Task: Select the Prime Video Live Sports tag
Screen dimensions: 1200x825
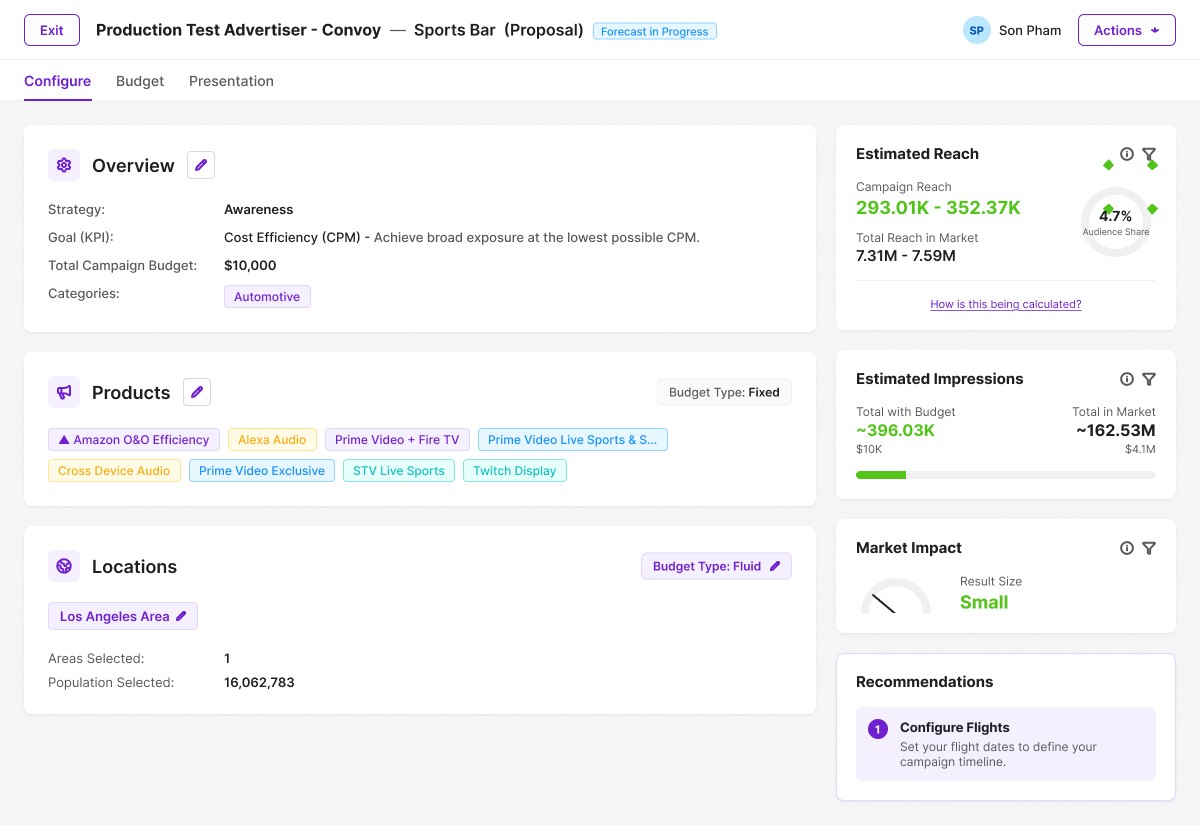Action: 573,440
